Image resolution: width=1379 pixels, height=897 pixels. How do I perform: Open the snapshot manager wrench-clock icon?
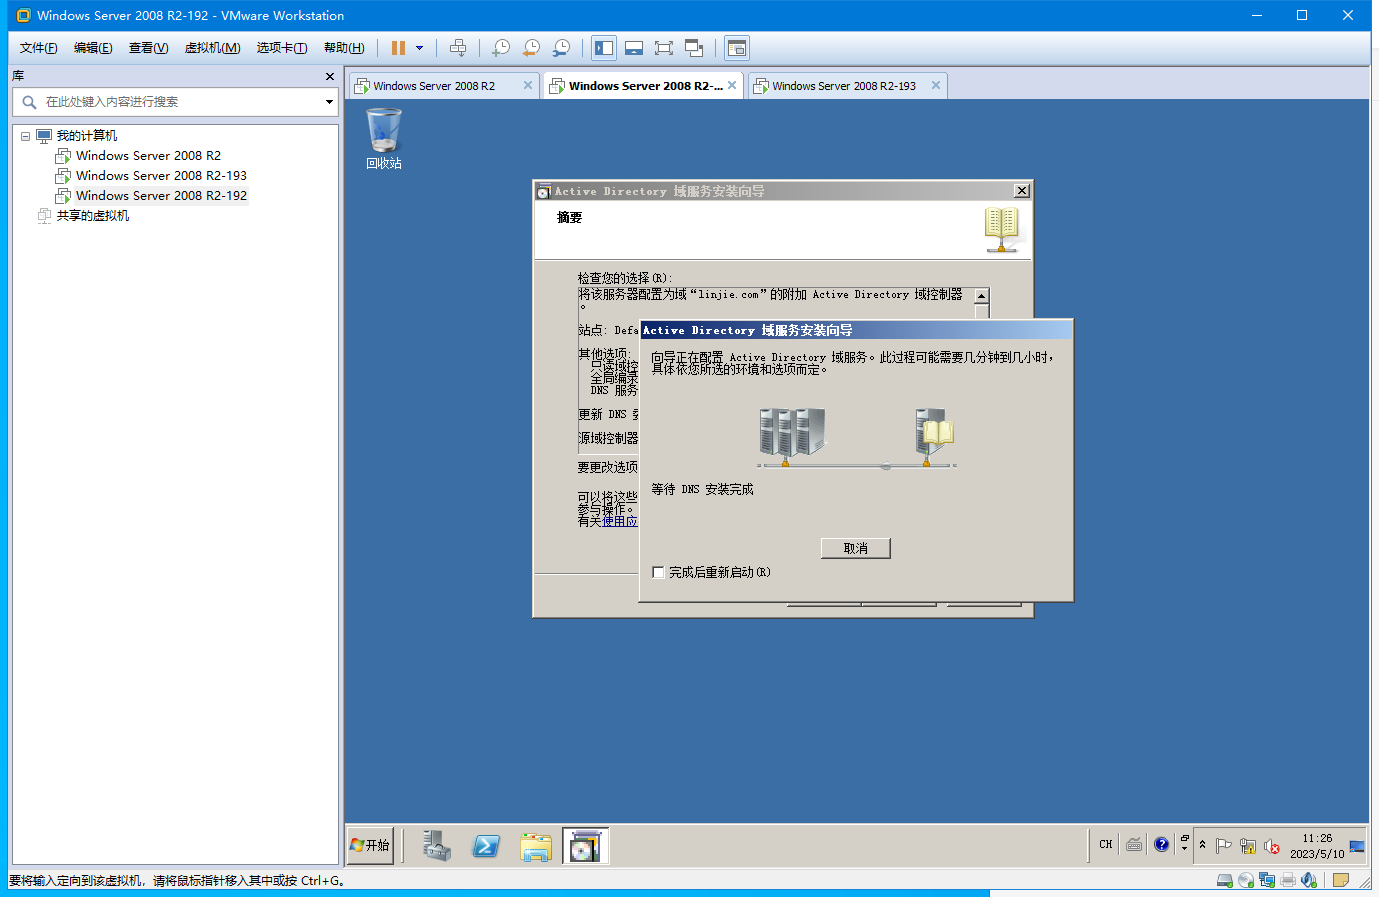562,48
